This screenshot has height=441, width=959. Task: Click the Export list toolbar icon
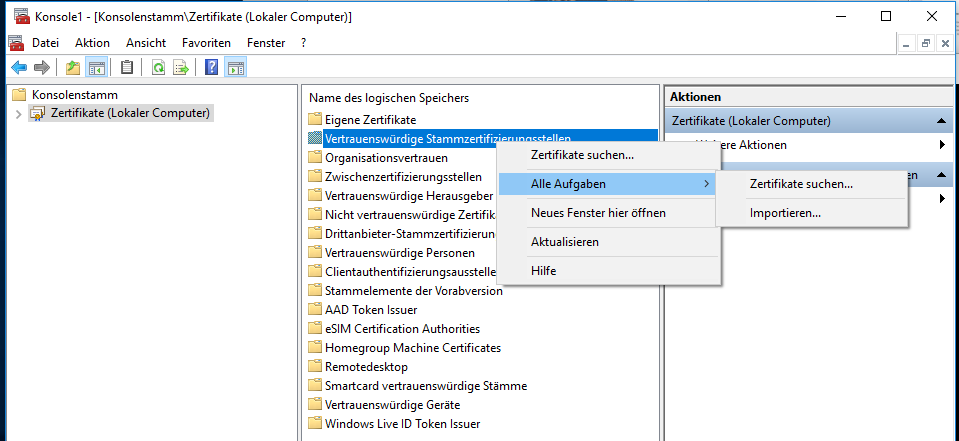[x=181, y=68]
